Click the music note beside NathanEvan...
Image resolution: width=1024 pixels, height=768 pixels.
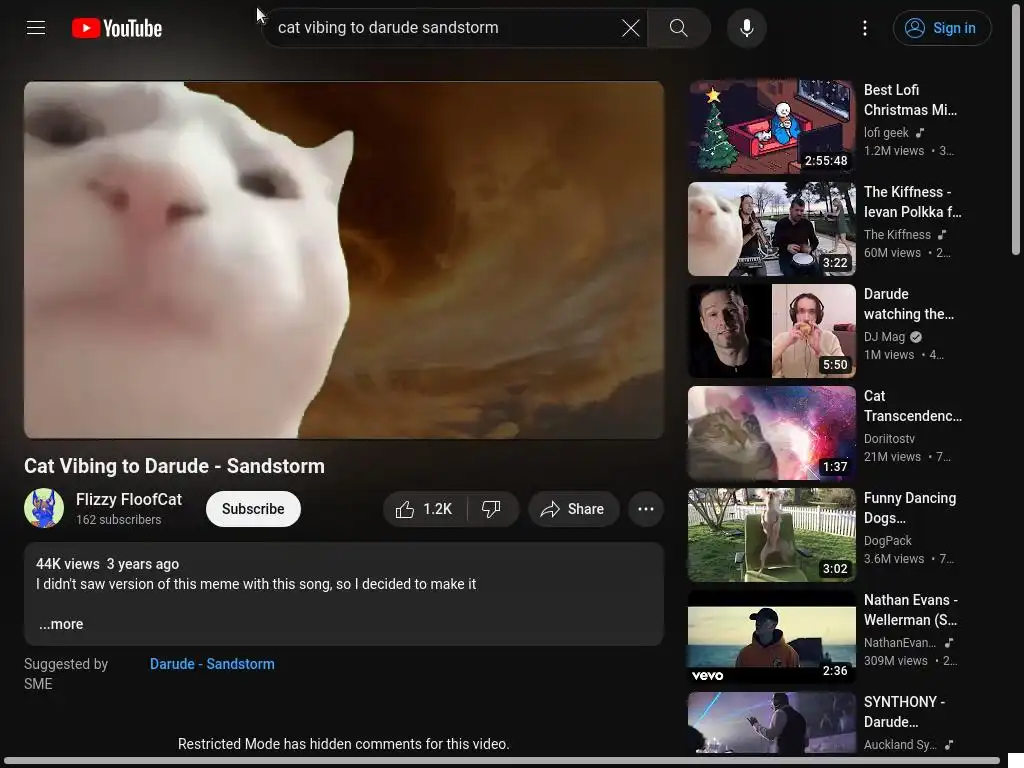click(x=949, y=643)
